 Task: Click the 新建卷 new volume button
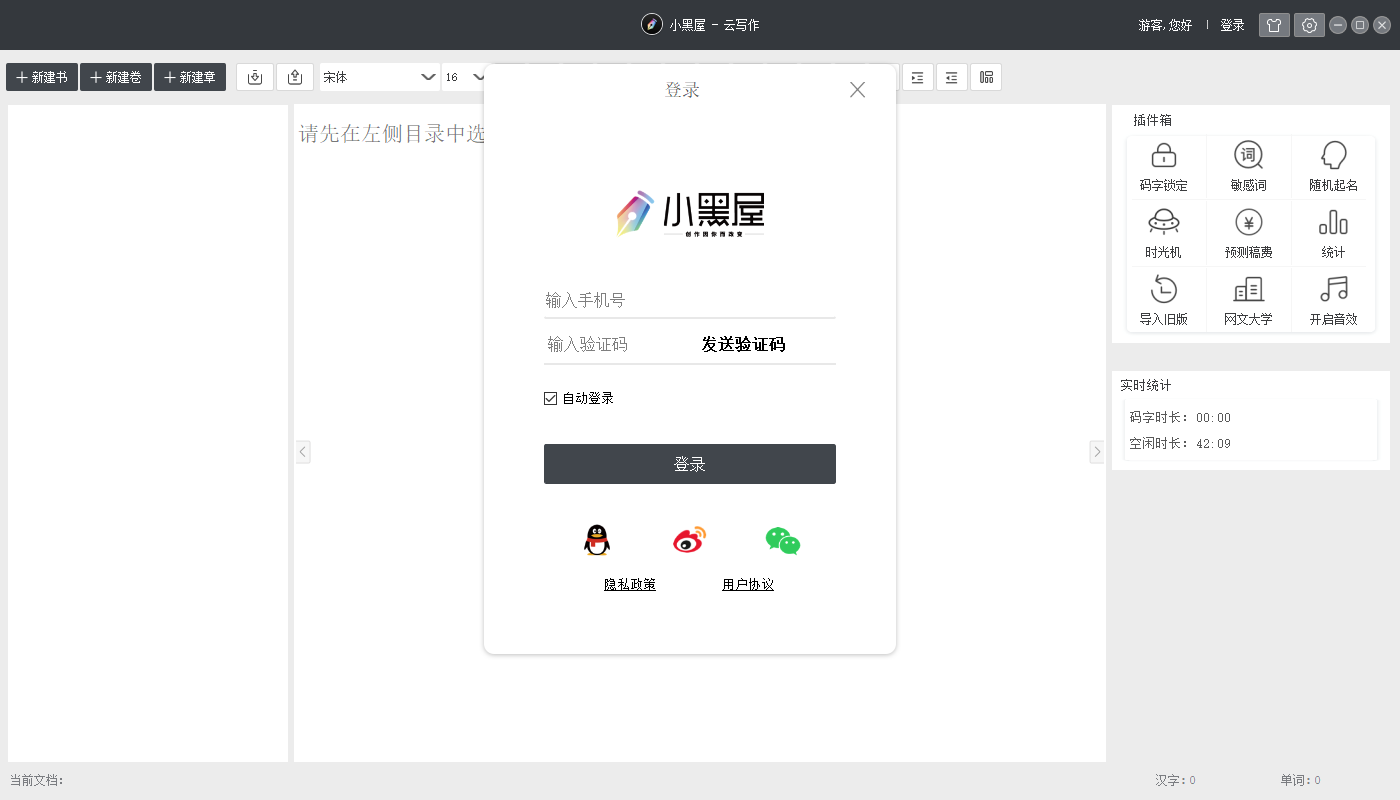(116, 77)
